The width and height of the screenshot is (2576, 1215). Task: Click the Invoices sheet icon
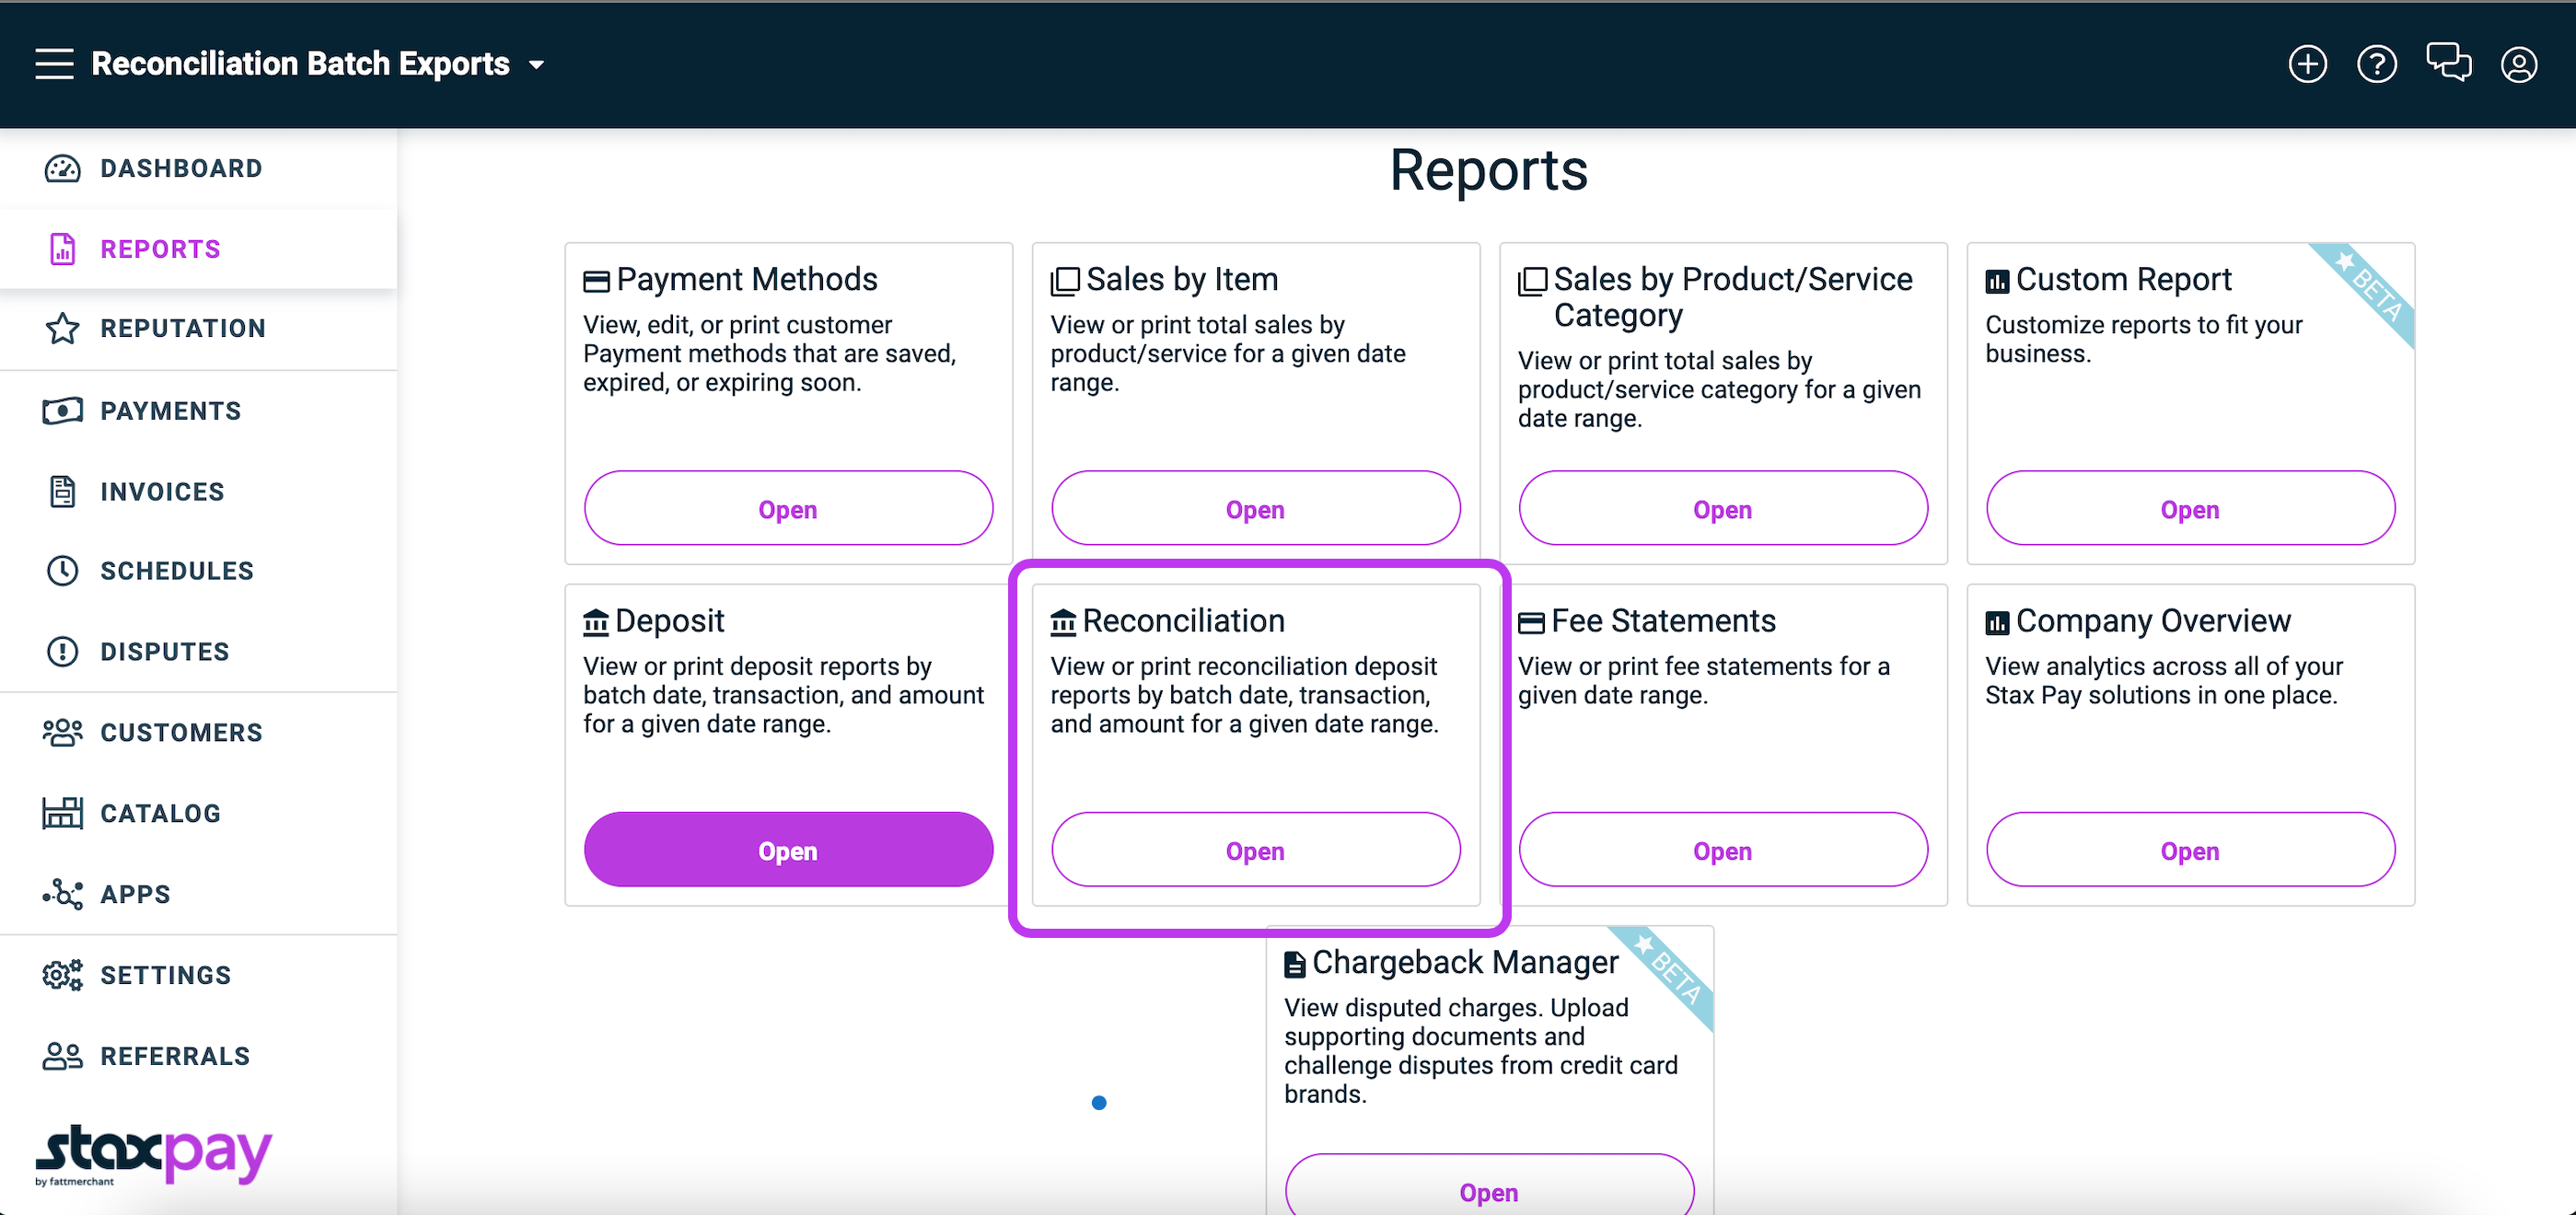point(62,491)
